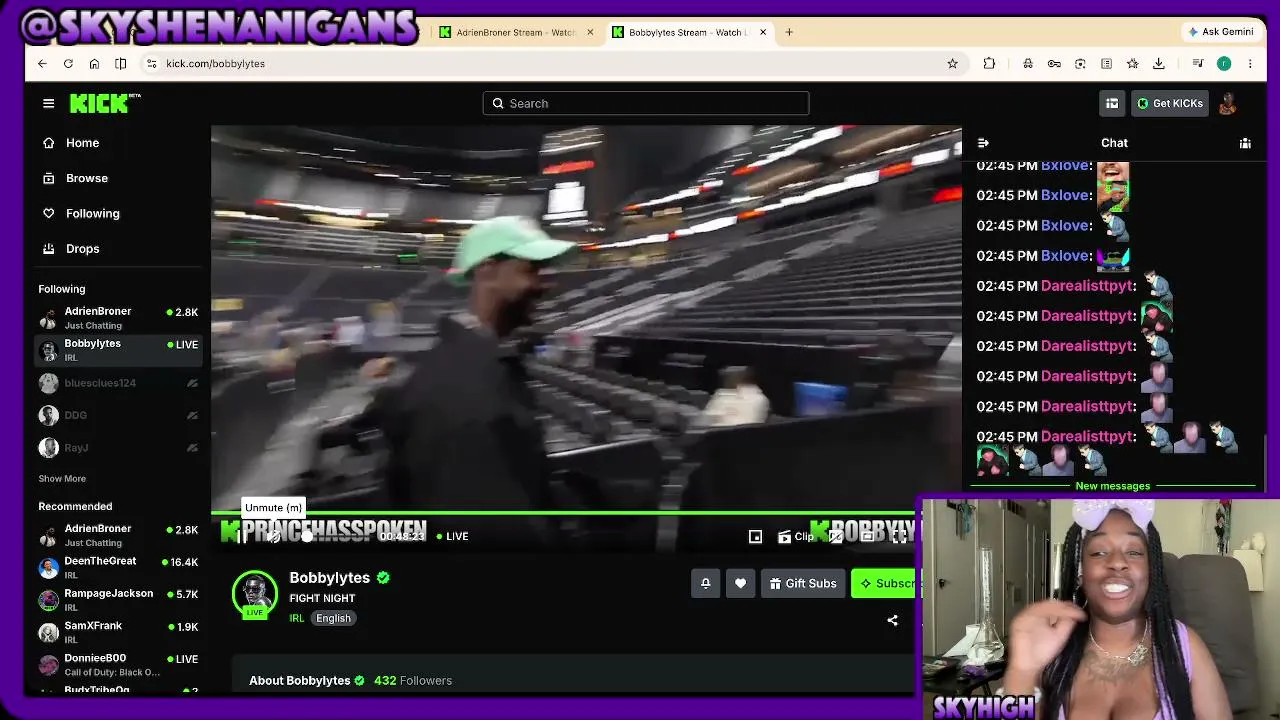Click the browser home button
The image size is (1280, 720).
pyautogui.click(x=94, y=64)
